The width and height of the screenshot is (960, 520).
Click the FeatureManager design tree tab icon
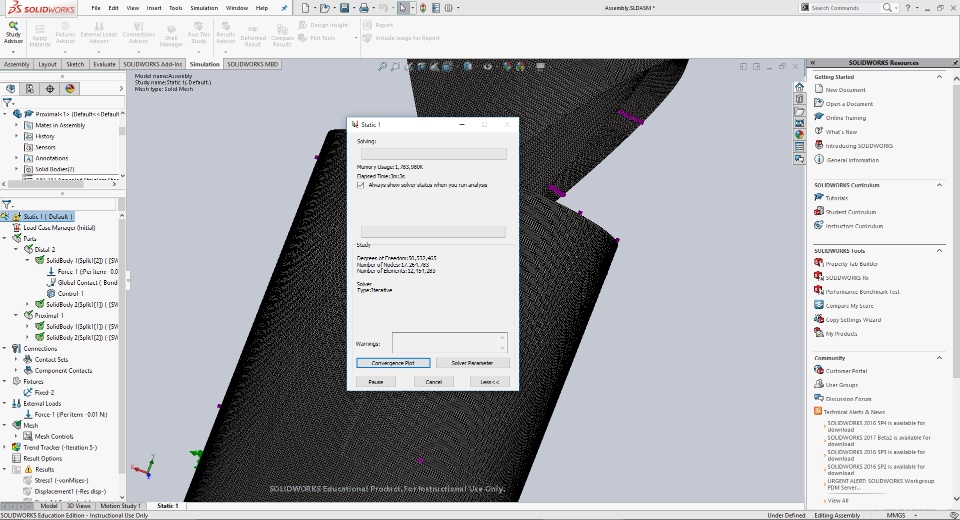point(10,89)
